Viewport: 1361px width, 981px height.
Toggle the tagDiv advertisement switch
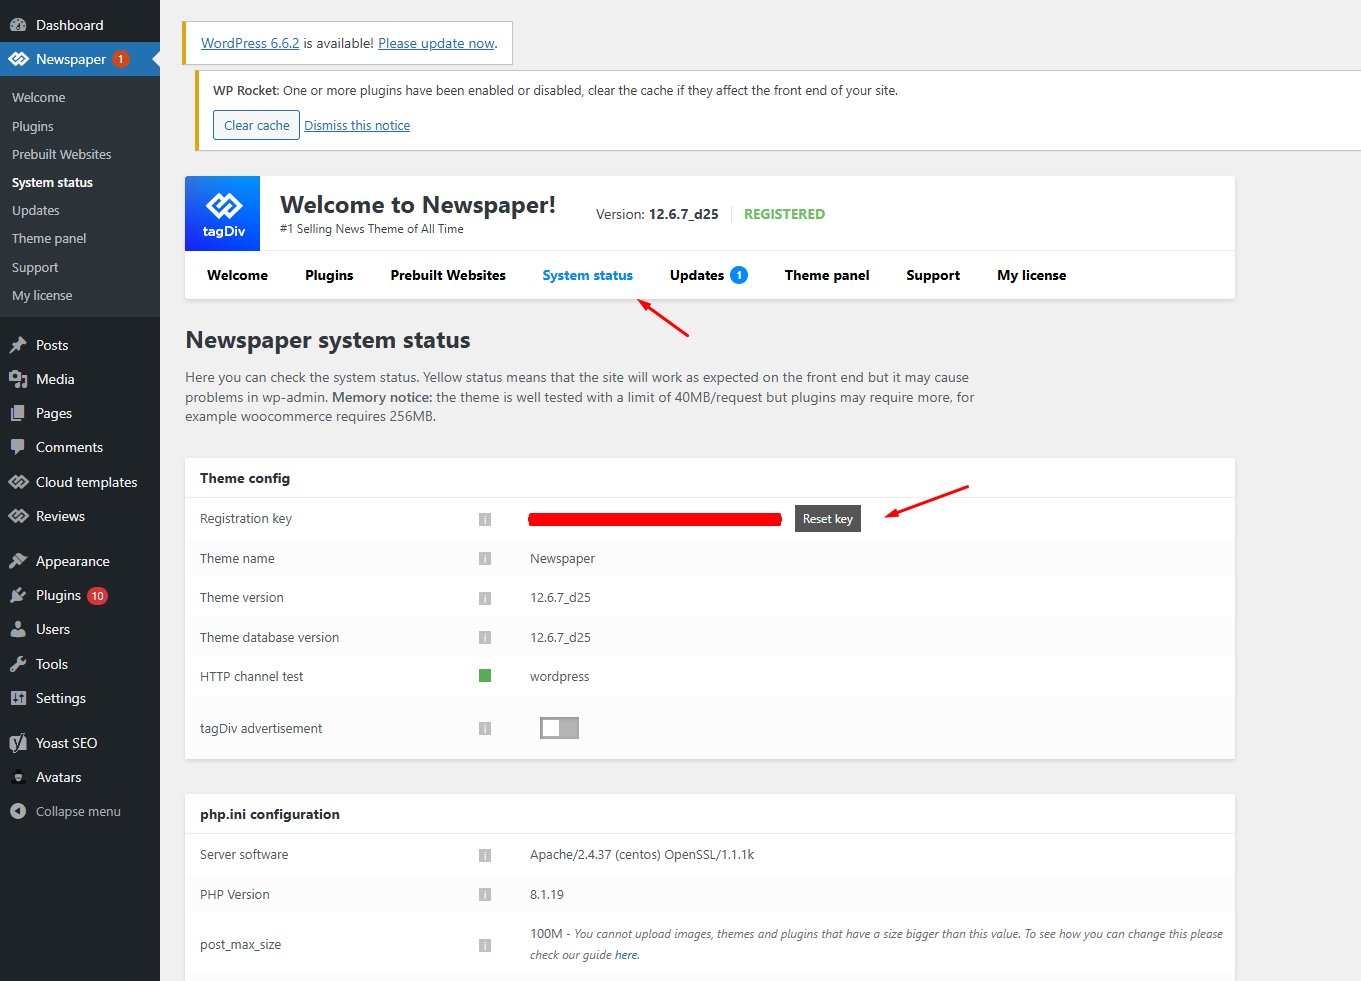559,728
